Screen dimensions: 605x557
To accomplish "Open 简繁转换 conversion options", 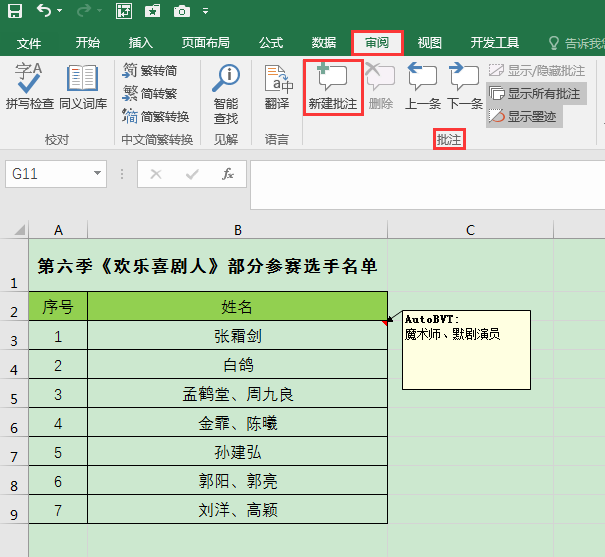I will point(156,116).
